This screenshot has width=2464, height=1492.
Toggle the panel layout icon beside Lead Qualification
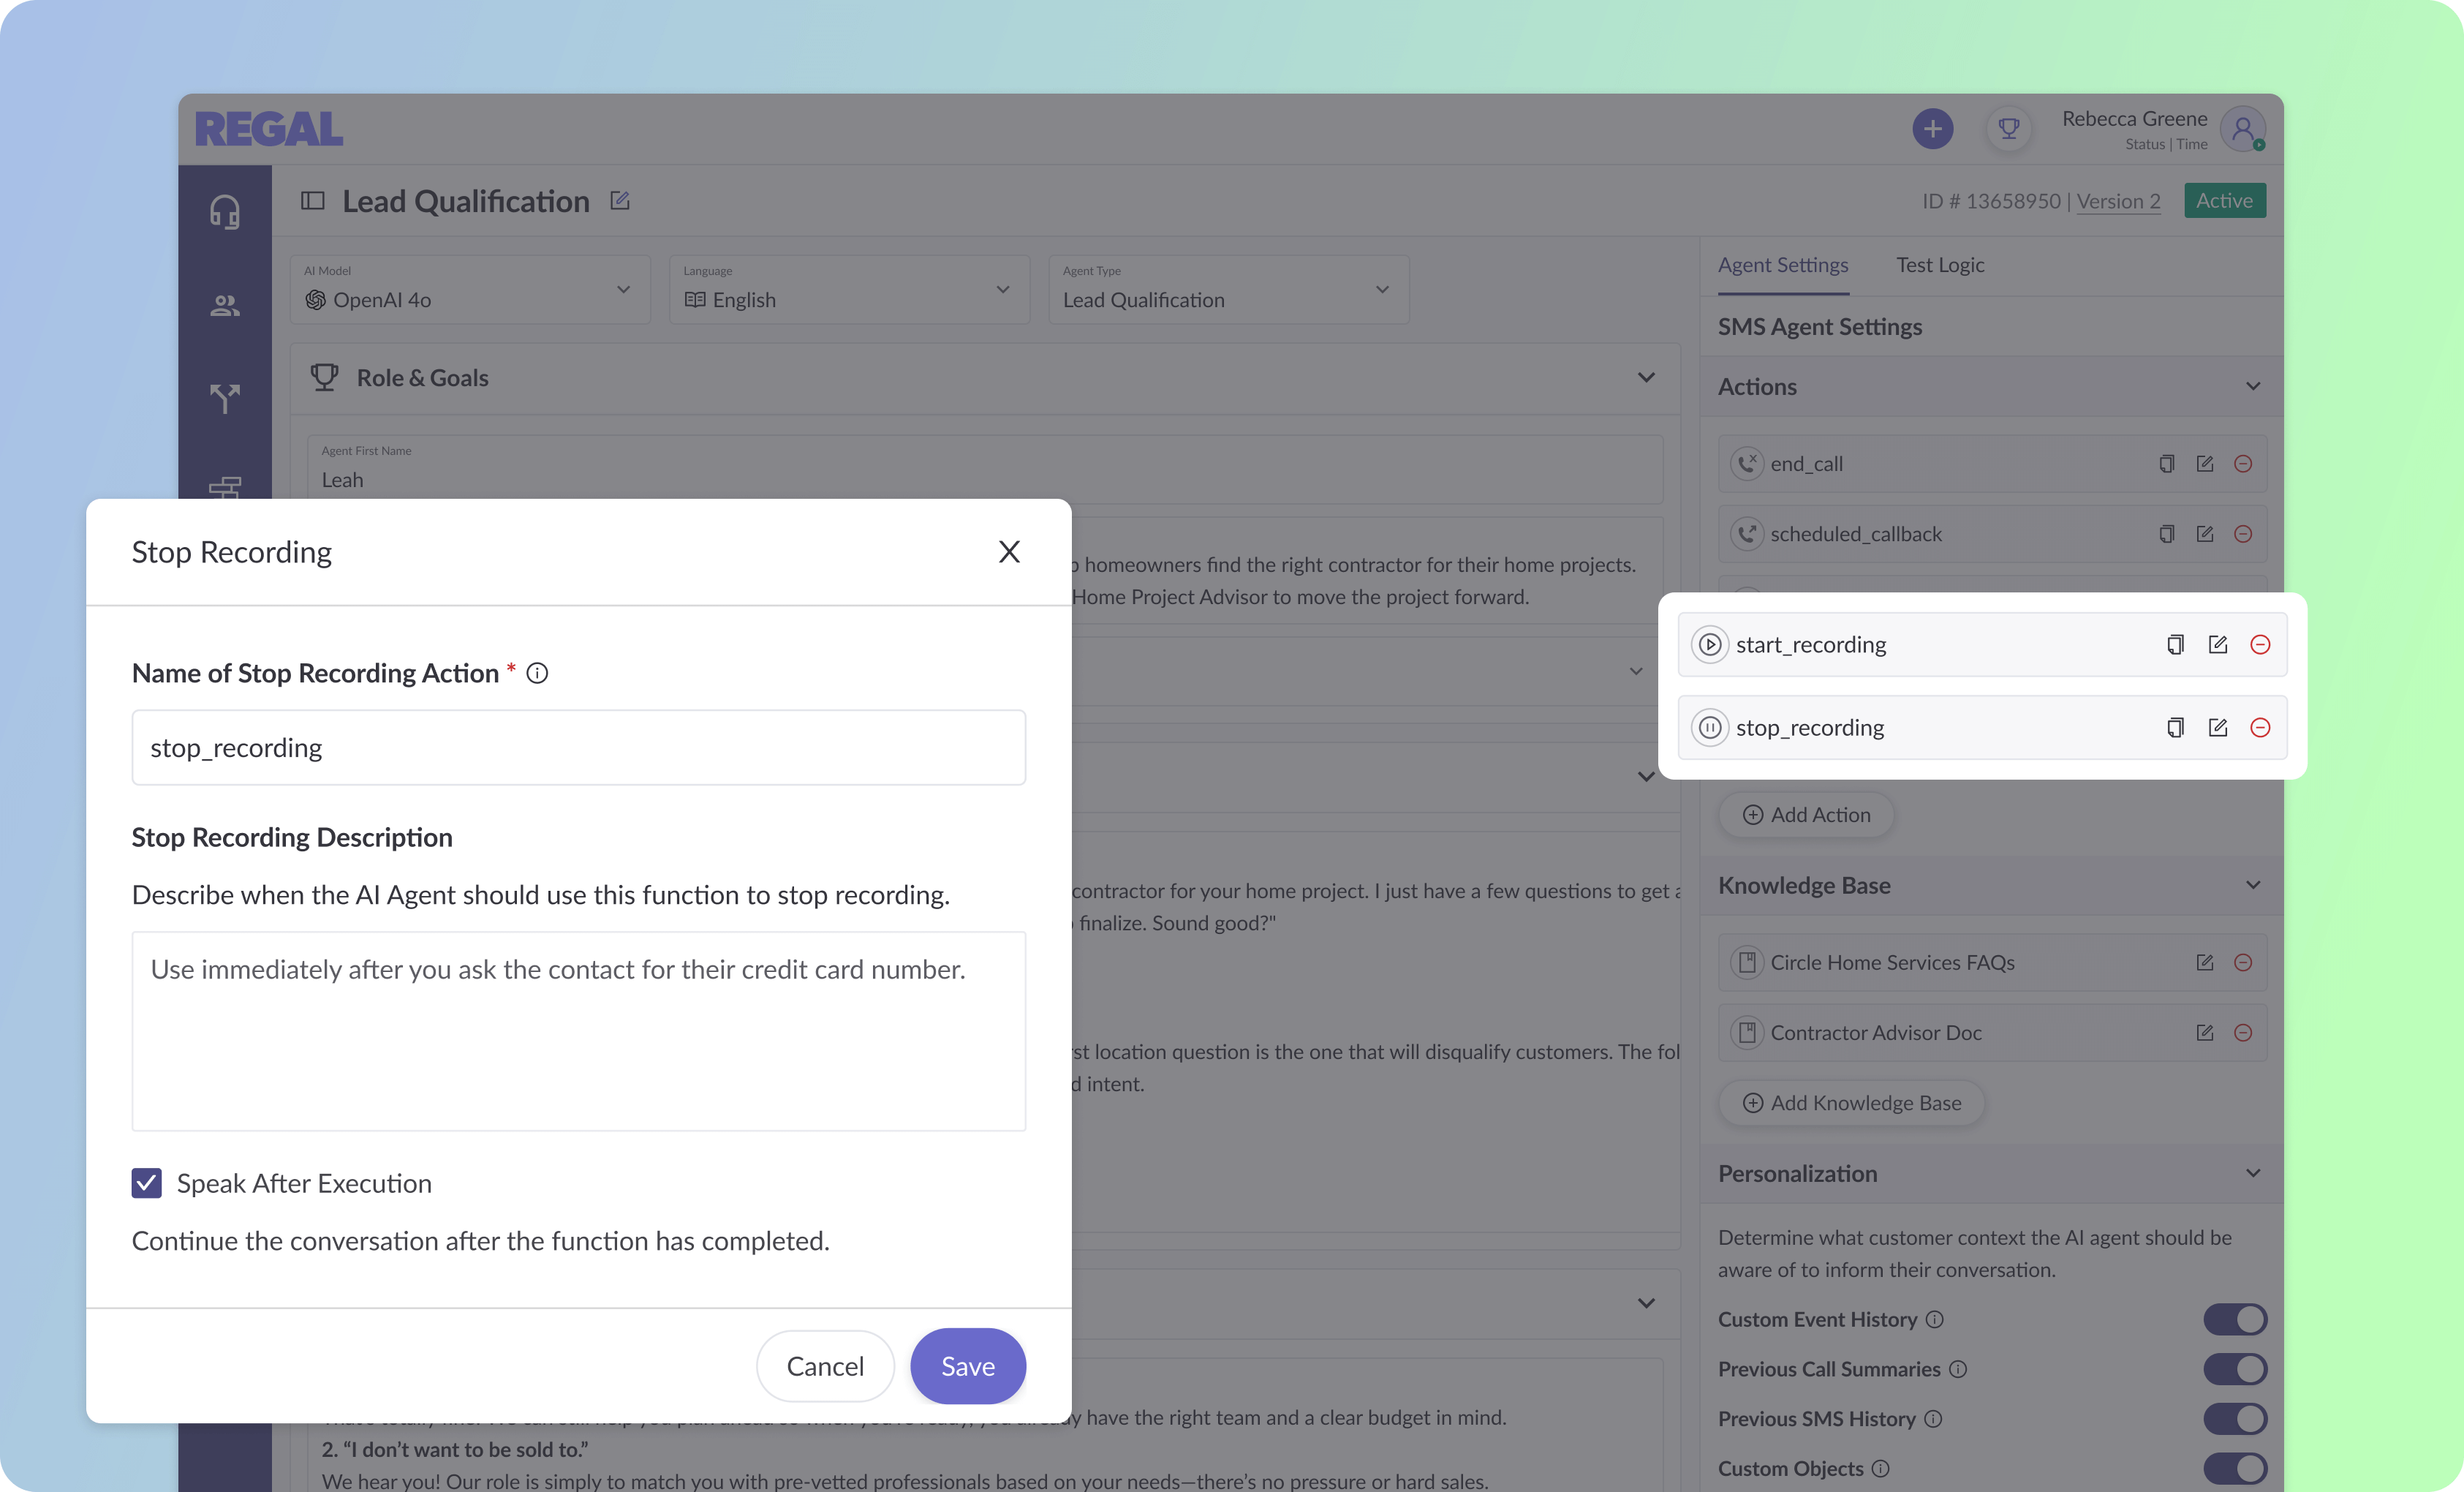[x=313, y=201]
